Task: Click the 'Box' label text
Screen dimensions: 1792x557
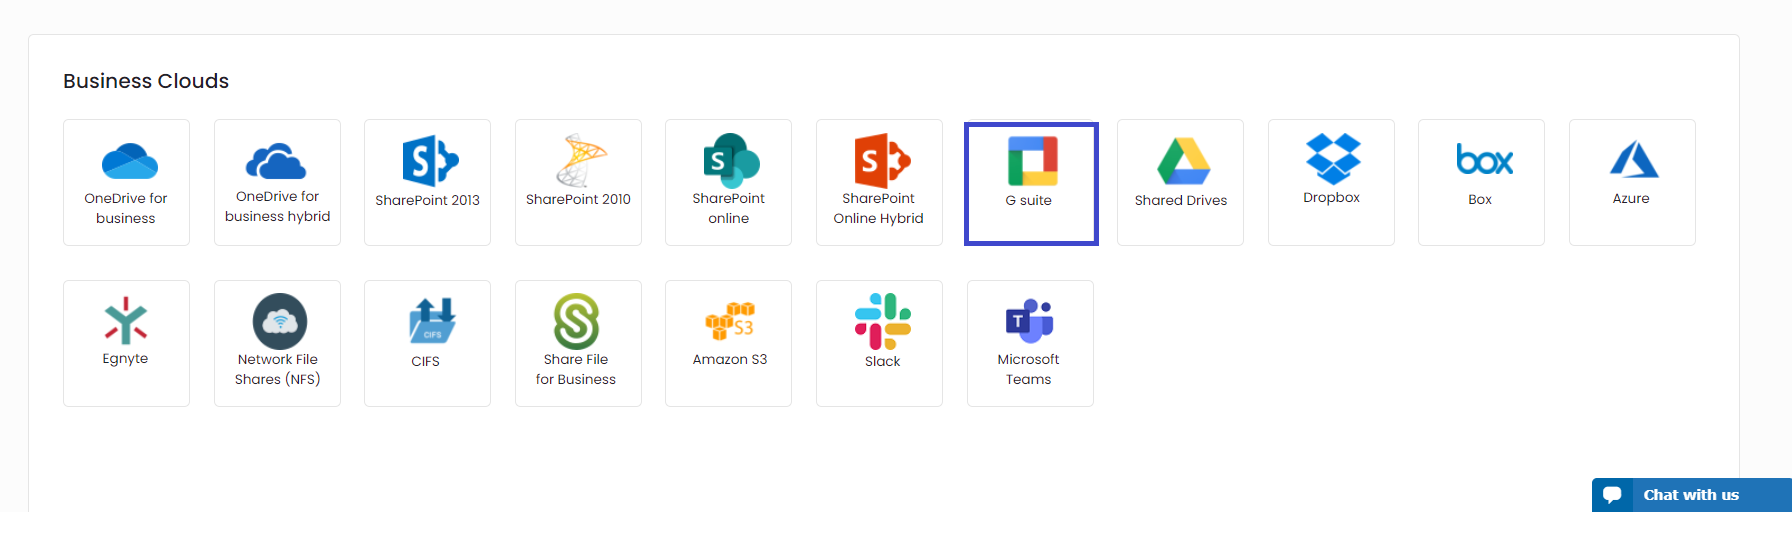Action: tap(1480, 199)
